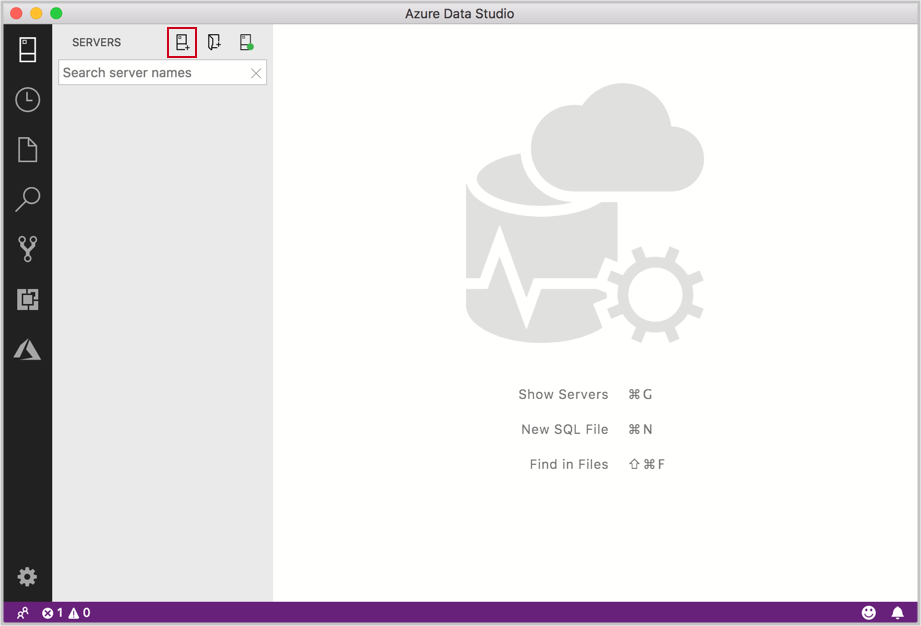Click the SERVERS panel title

point(96,42)
